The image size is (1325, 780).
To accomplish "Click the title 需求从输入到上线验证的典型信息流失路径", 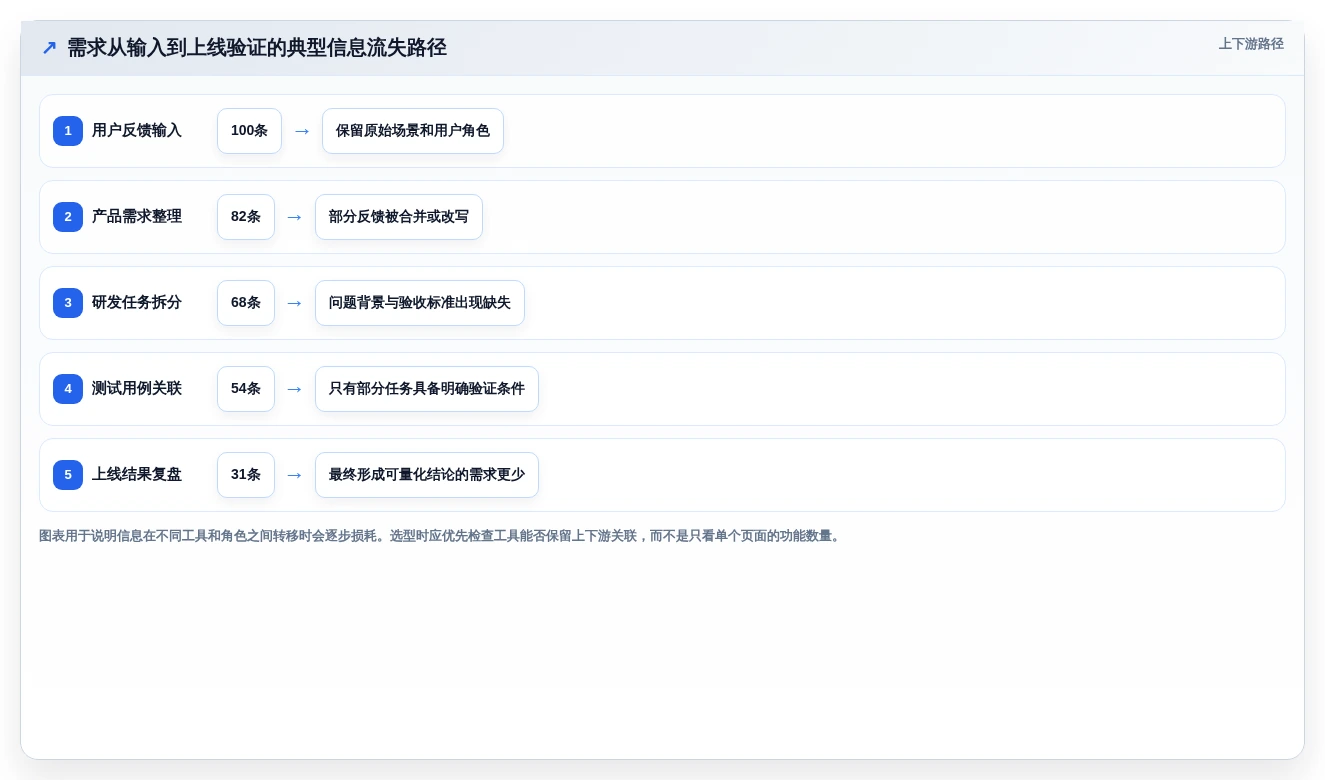I will pyautogui.click(x=256, y=48).
